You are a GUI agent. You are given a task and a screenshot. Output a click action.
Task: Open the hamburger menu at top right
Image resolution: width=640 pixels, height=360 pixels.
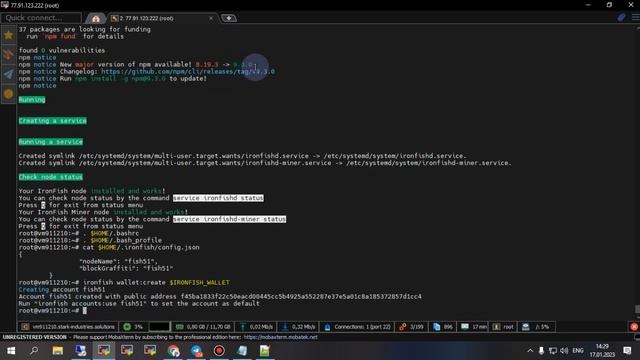pos(636,18)
